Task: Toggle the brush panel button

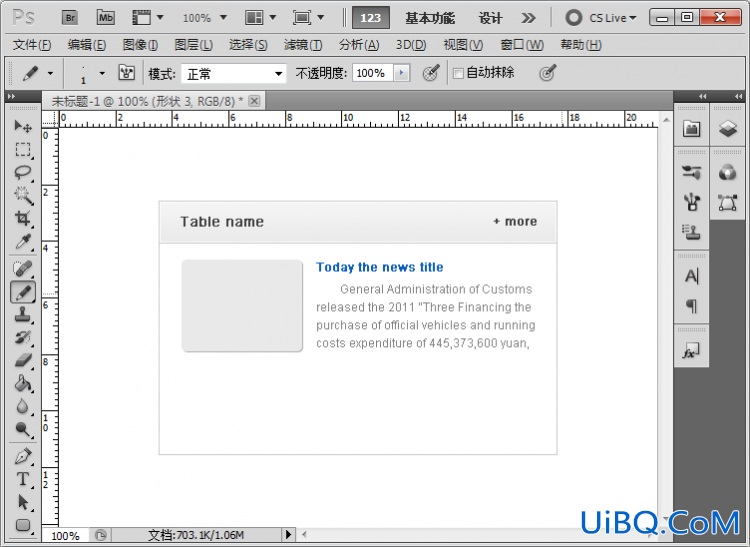Action: click(x=127, y=73)
